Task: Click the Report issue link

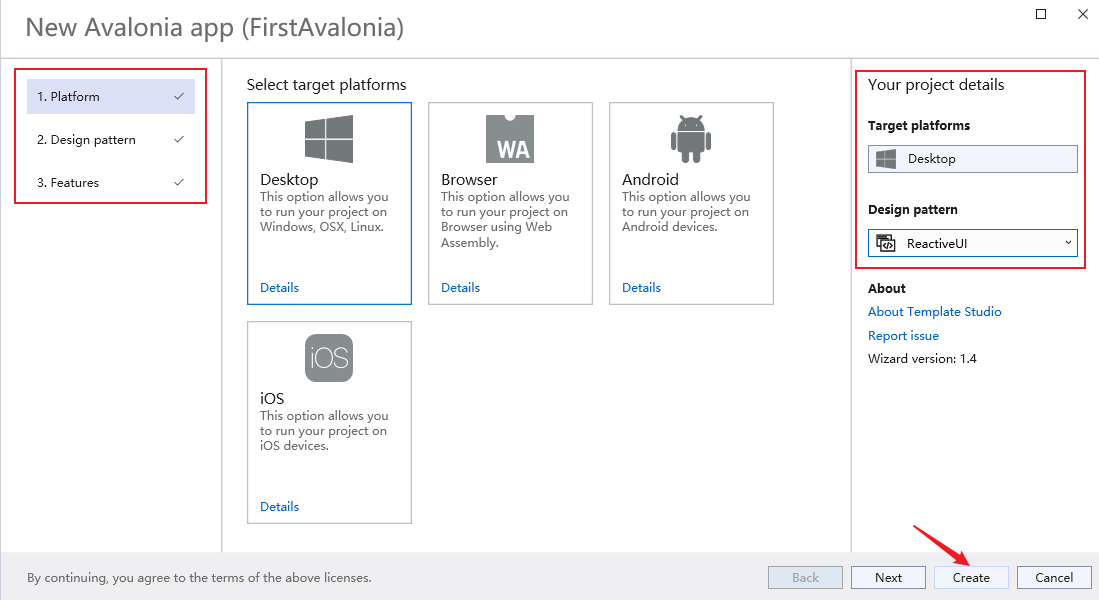Action: (903, 336)
